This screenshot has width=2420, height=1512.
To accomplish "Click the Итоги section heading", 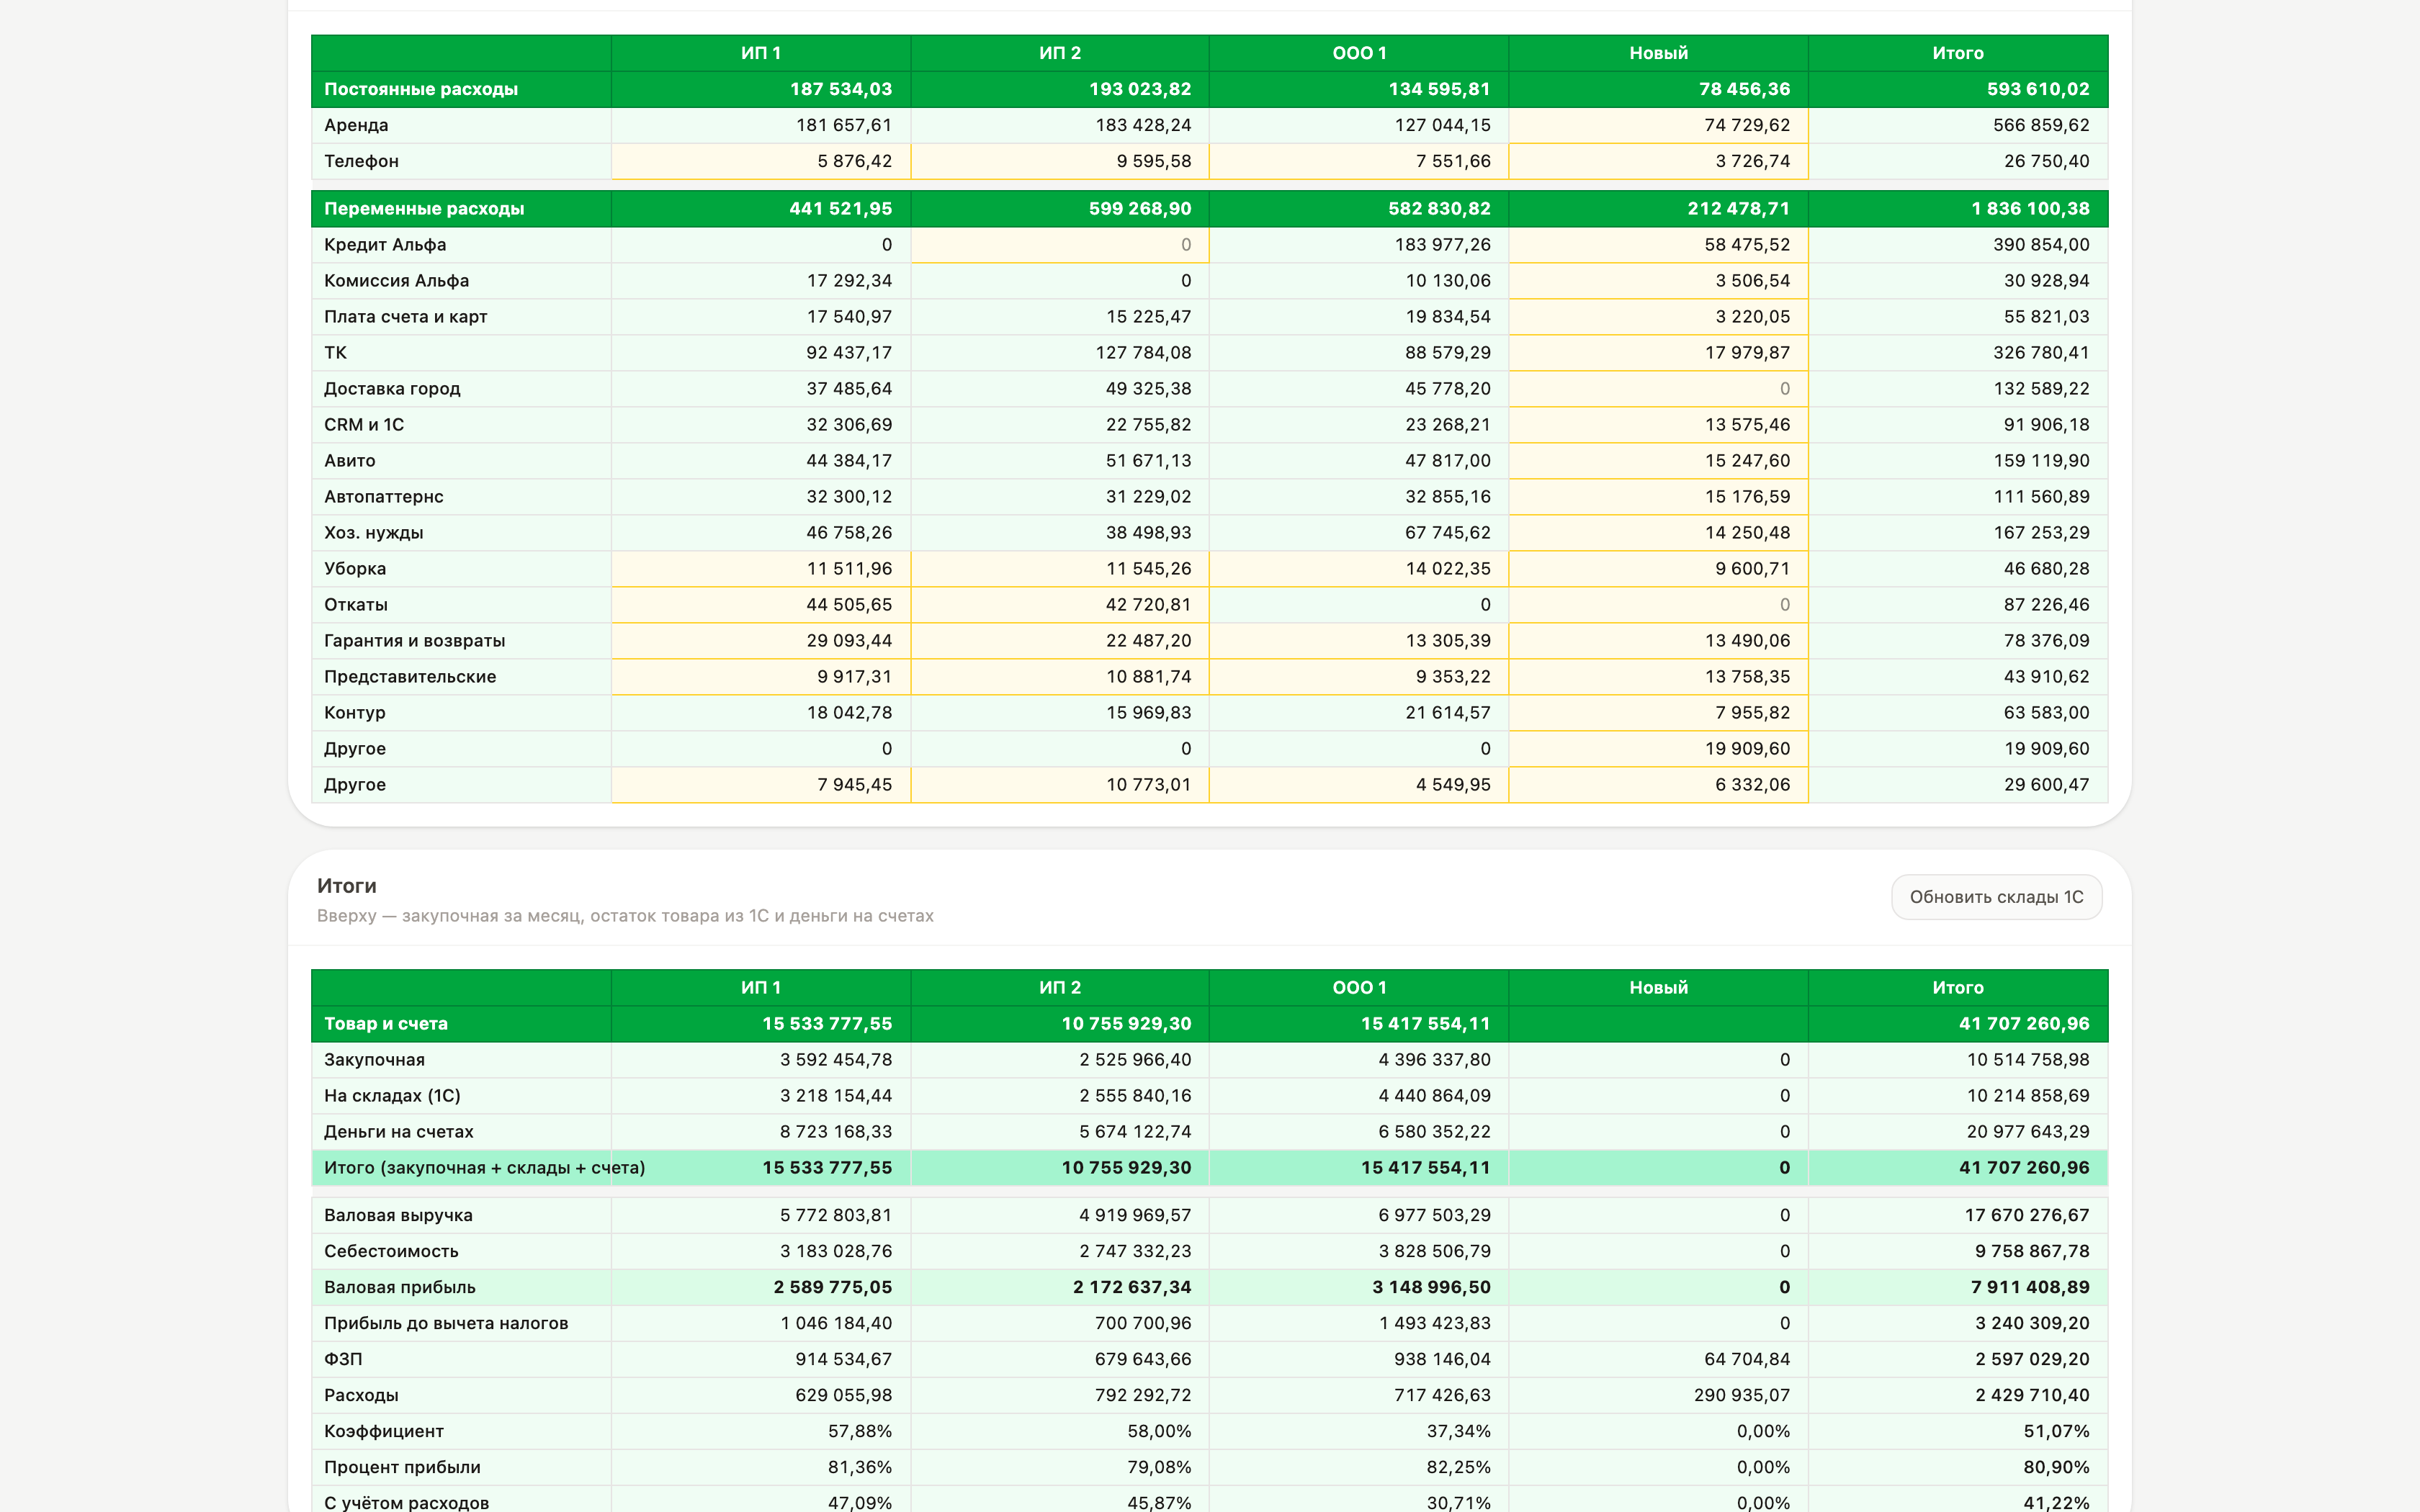I will tap(347, 886).
